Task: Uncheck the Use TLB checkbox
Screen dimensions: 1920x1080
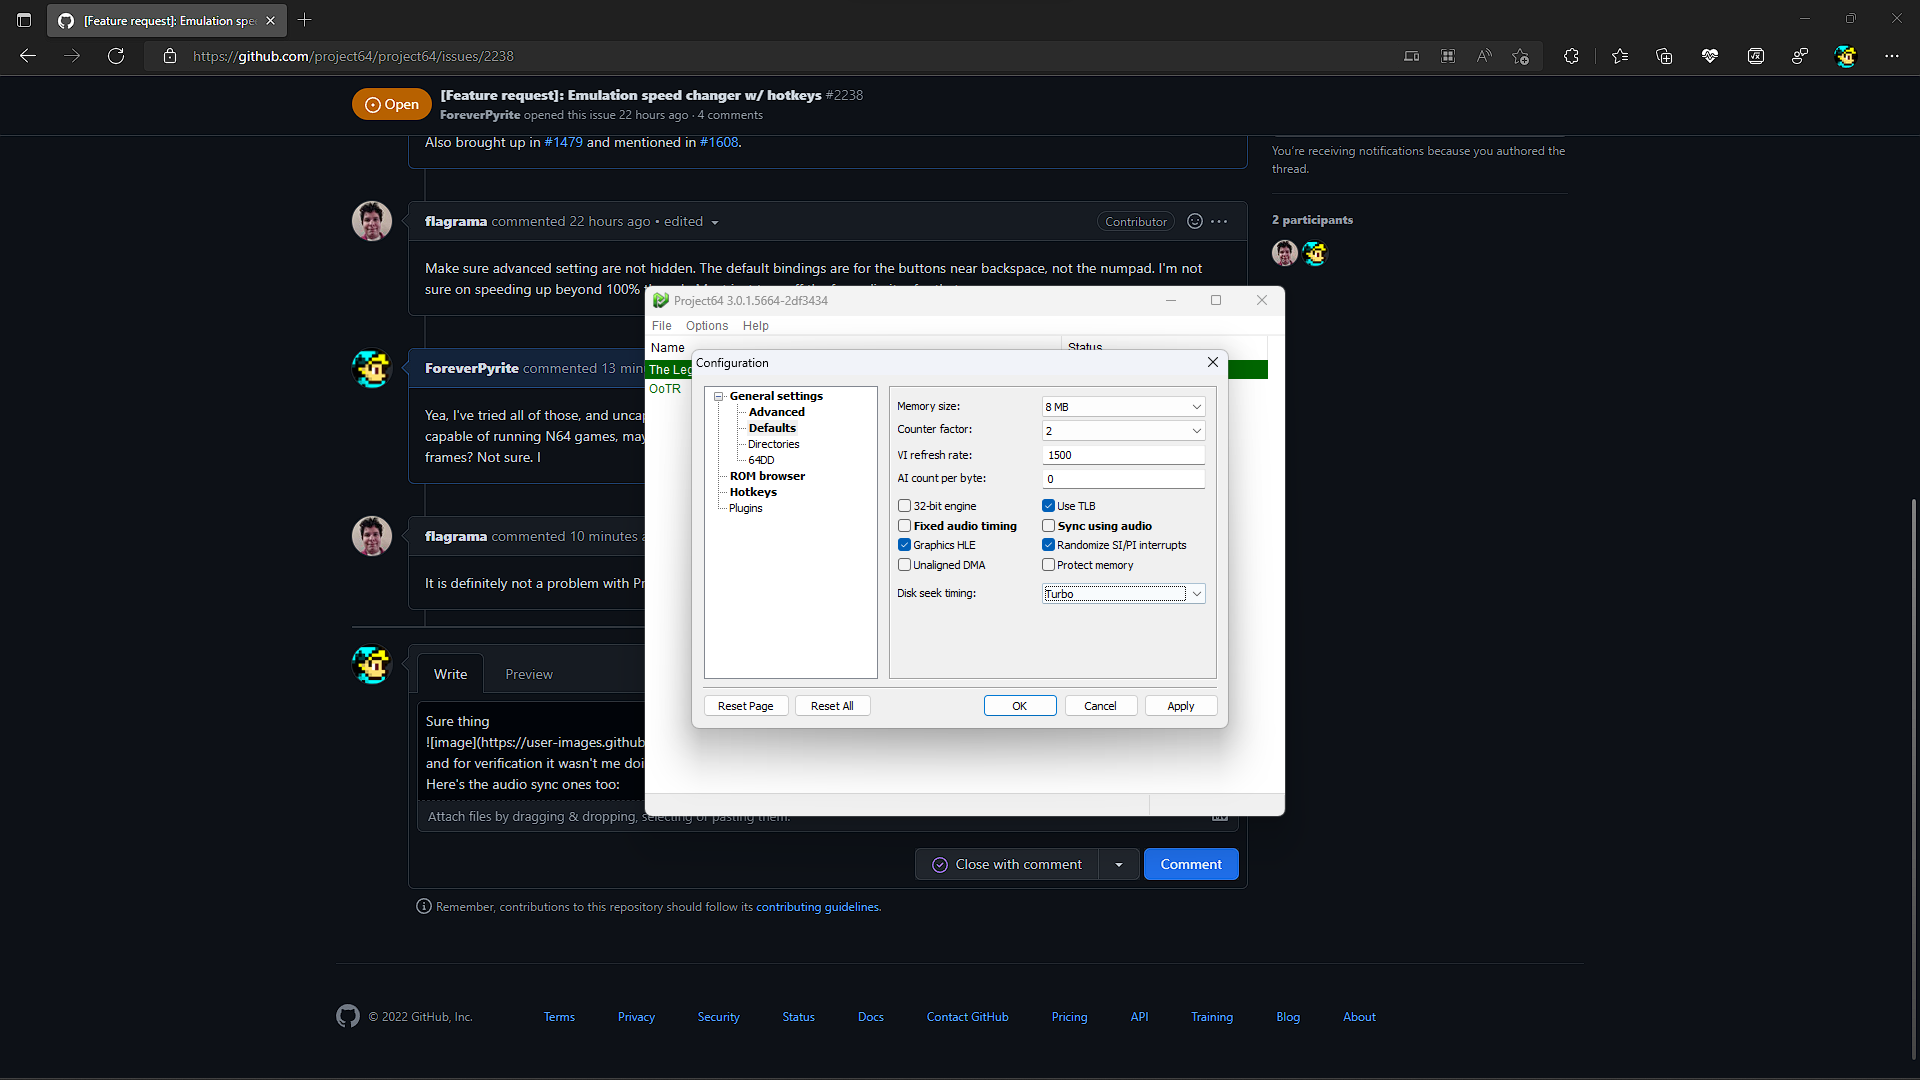Action: [x=1049, y=505]
